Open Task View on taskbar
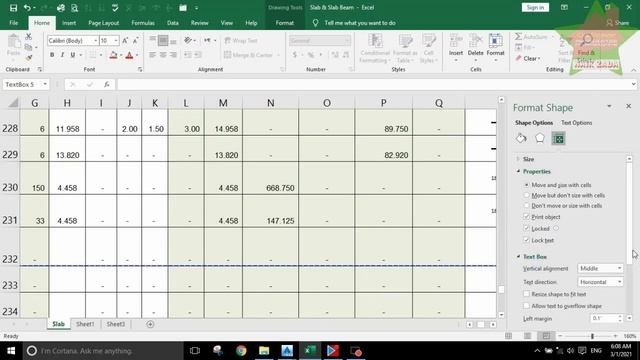 click(x=195, y=351)
